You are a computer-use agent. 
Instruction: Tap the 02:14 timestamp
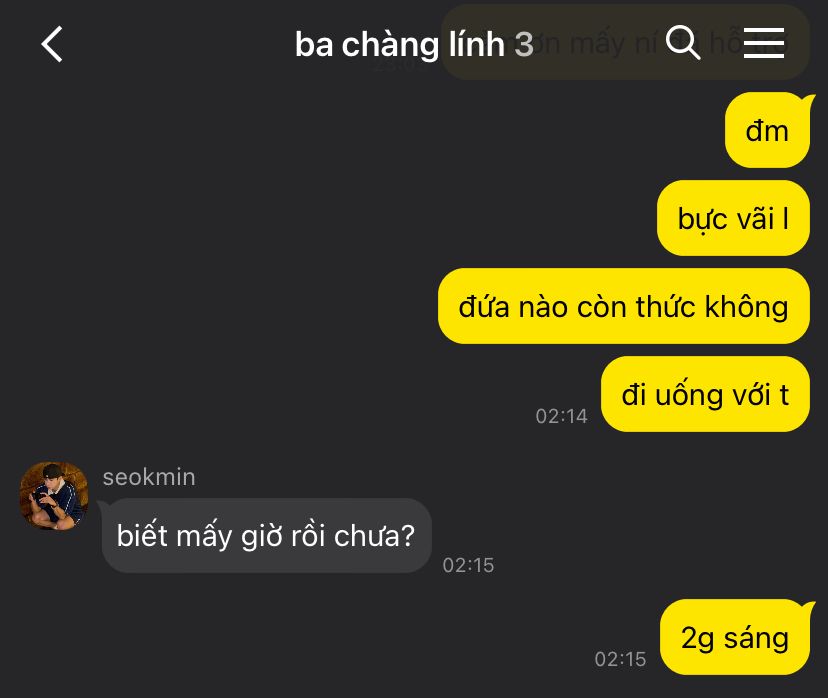pos(561,416)
